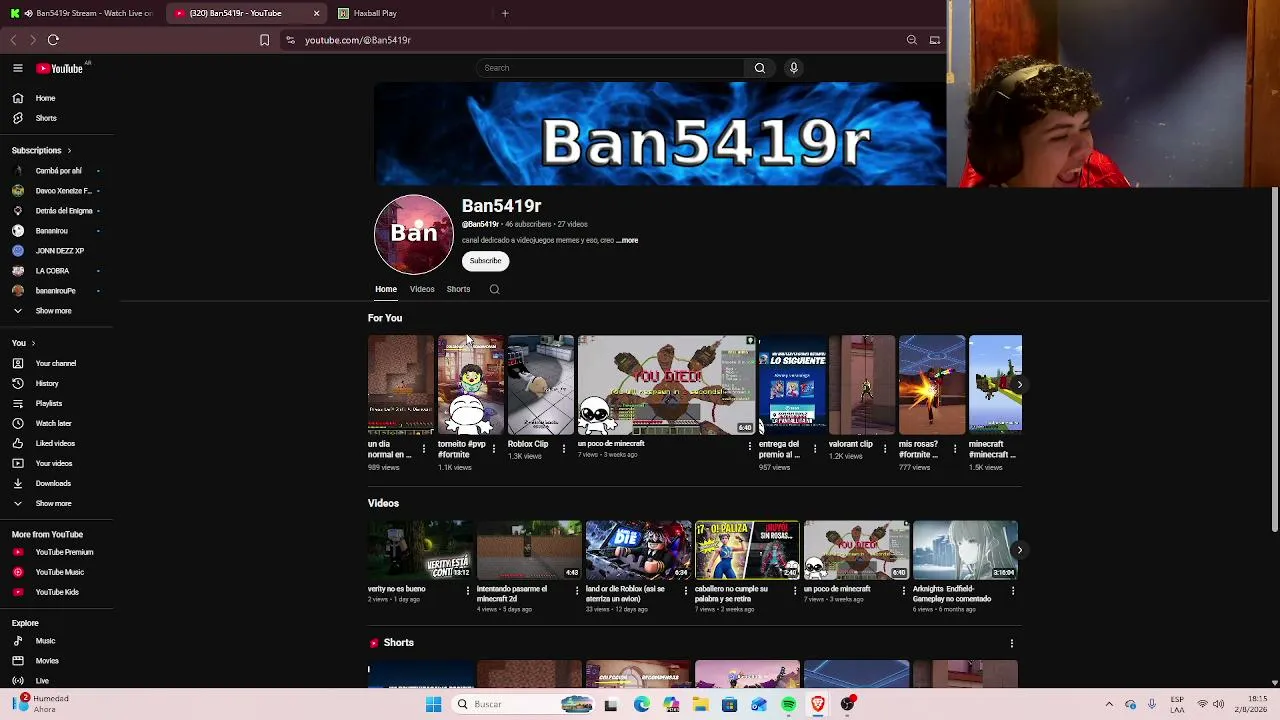Image resolution: width=1280 pixels, height=720 pixels.
Task: Reload the page in the browser
Action: pos(53,40)
